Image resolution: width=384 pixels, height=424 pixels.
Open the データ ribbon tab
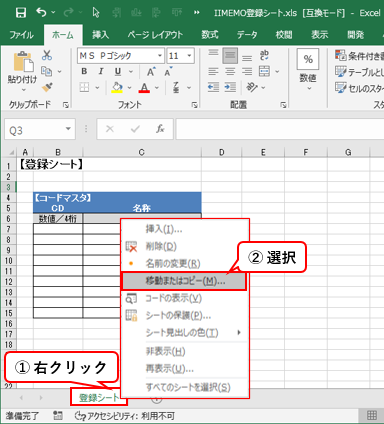(247, 35)
